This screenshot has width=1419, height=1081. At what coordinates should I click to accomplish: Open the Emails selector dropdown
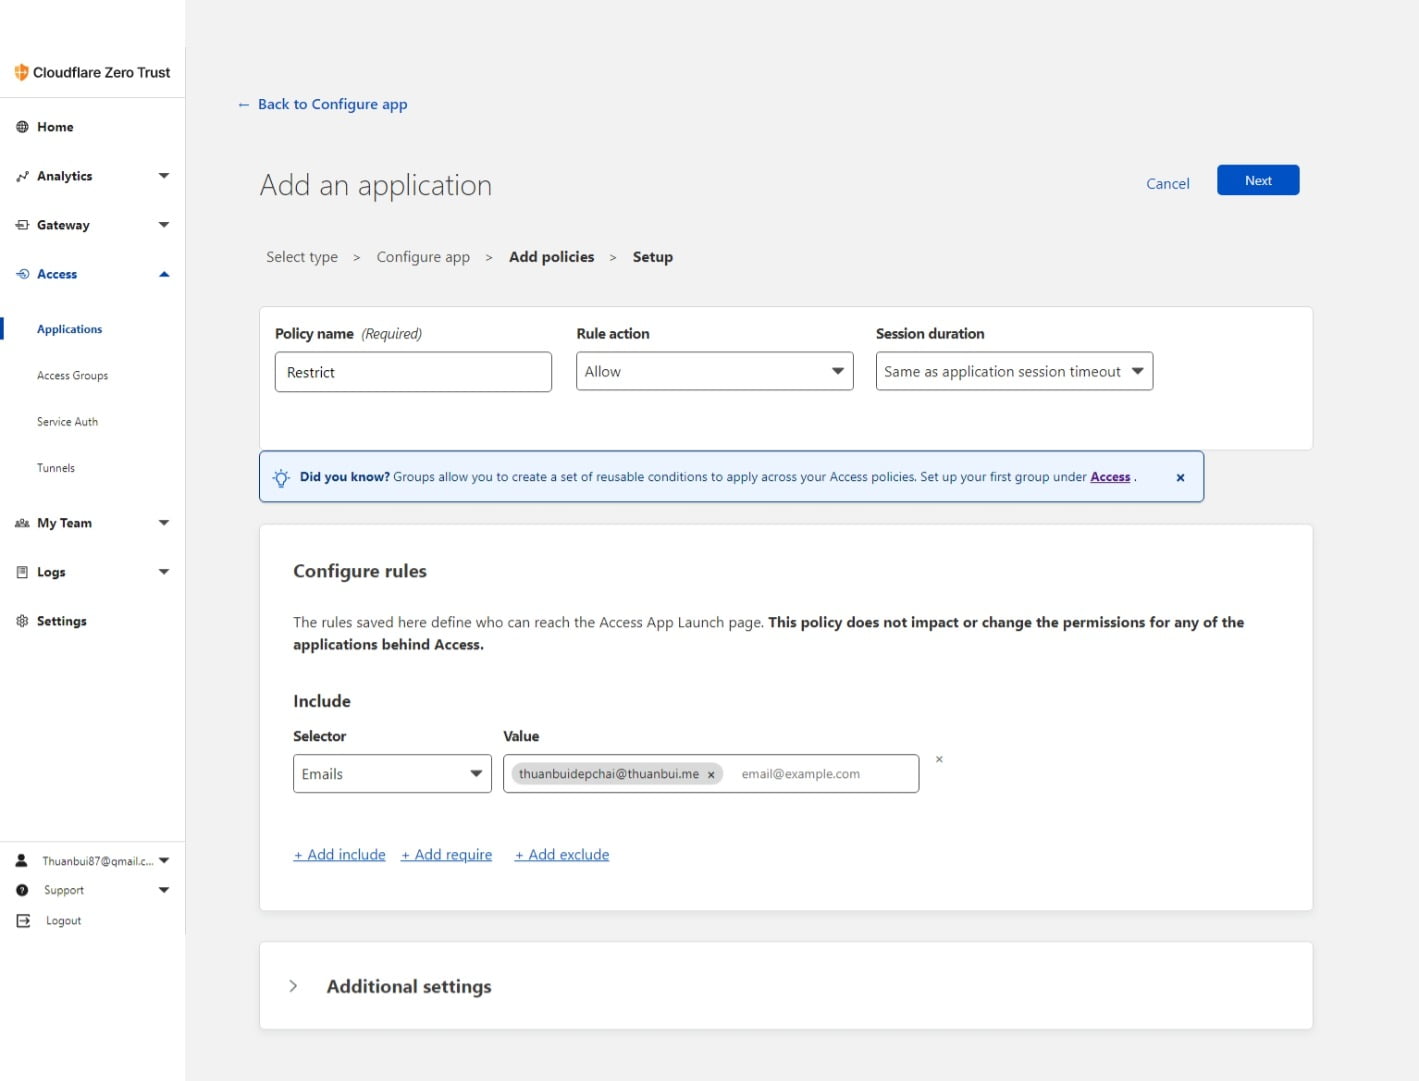tap(391, 774)
